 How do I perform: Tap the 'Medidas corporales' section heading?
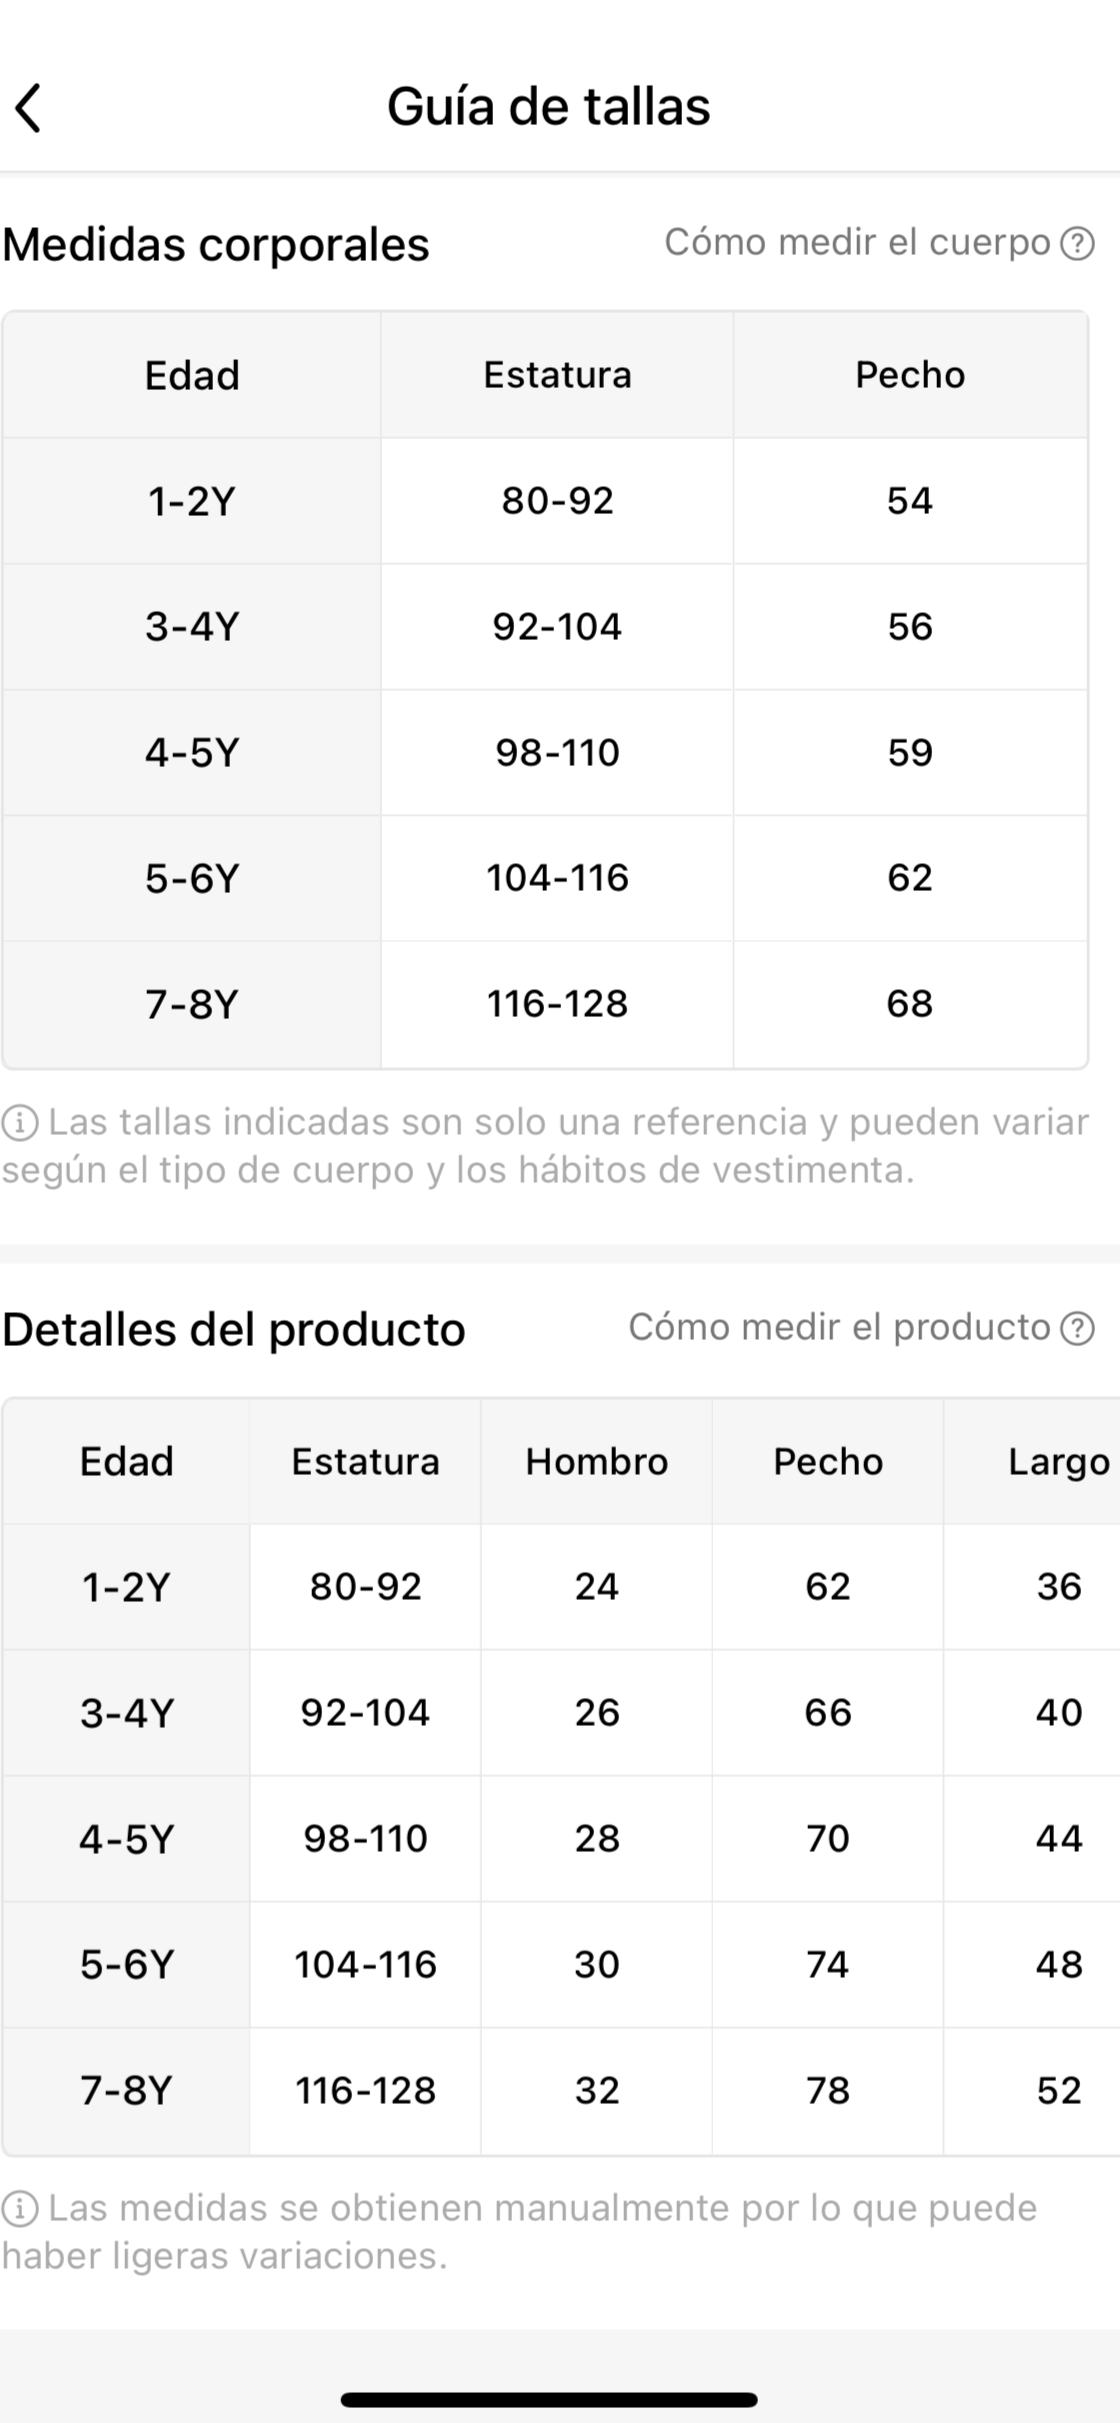[216, 245]
